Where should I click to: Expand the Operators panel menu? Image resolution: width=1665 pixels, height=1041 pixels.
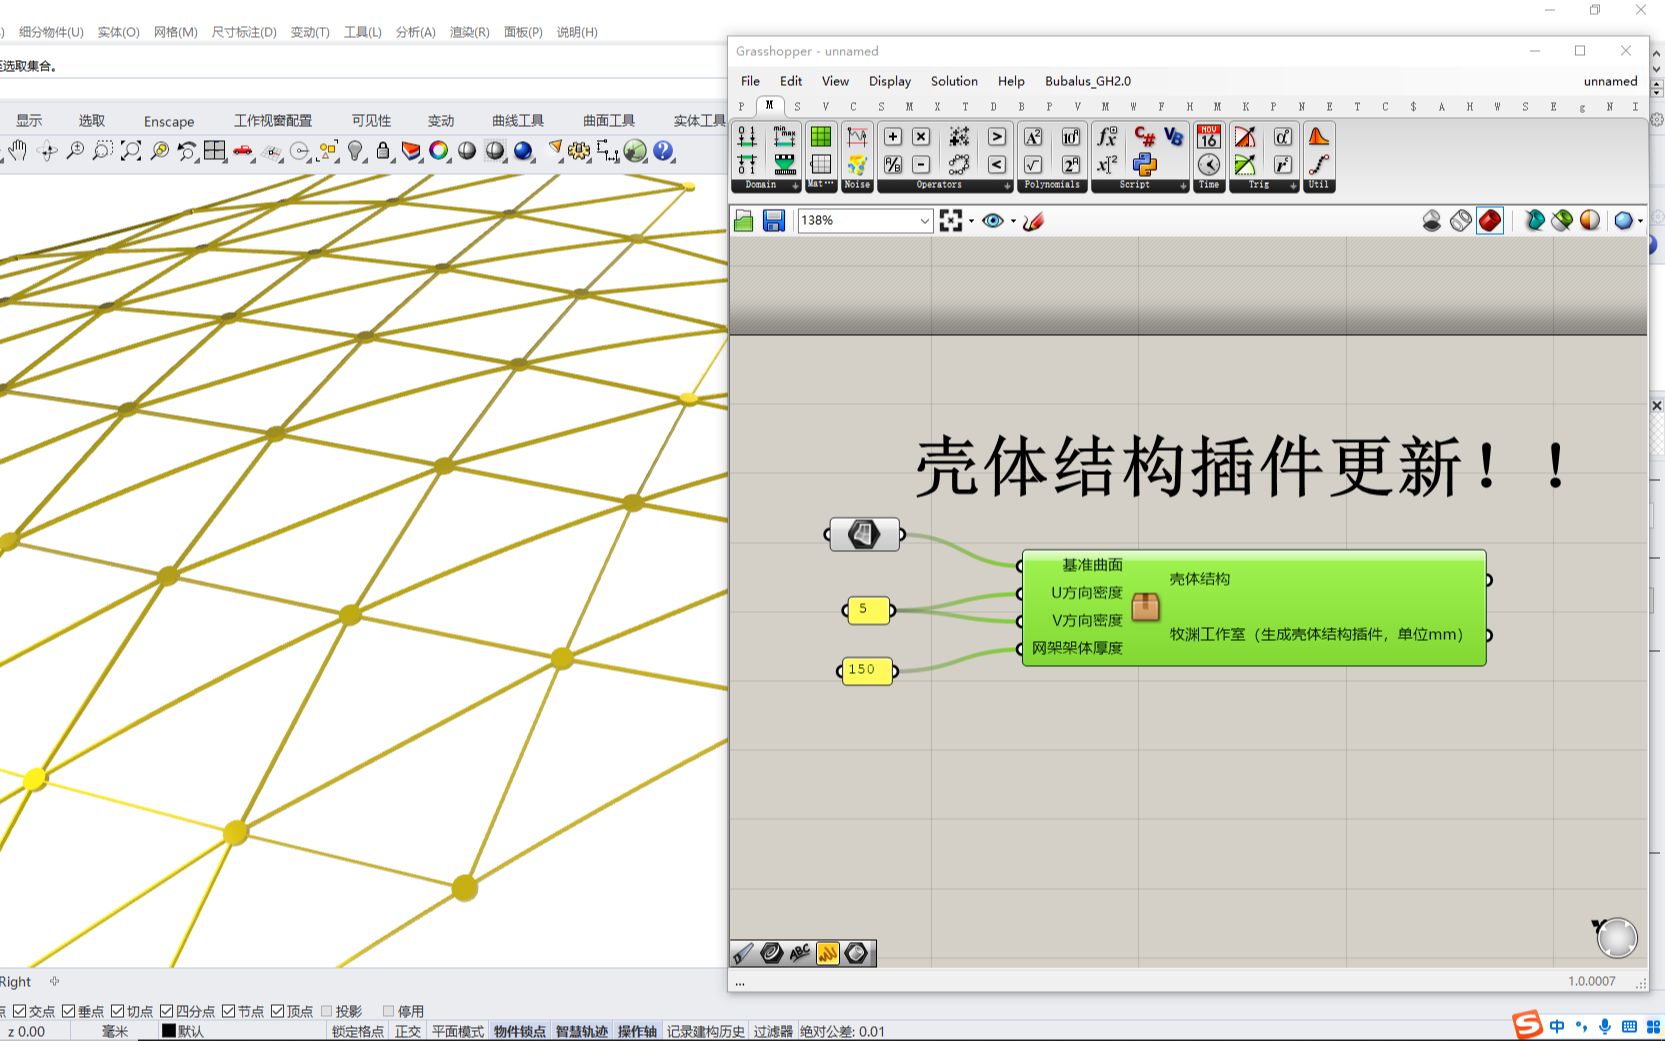(x=1006, y=186)
